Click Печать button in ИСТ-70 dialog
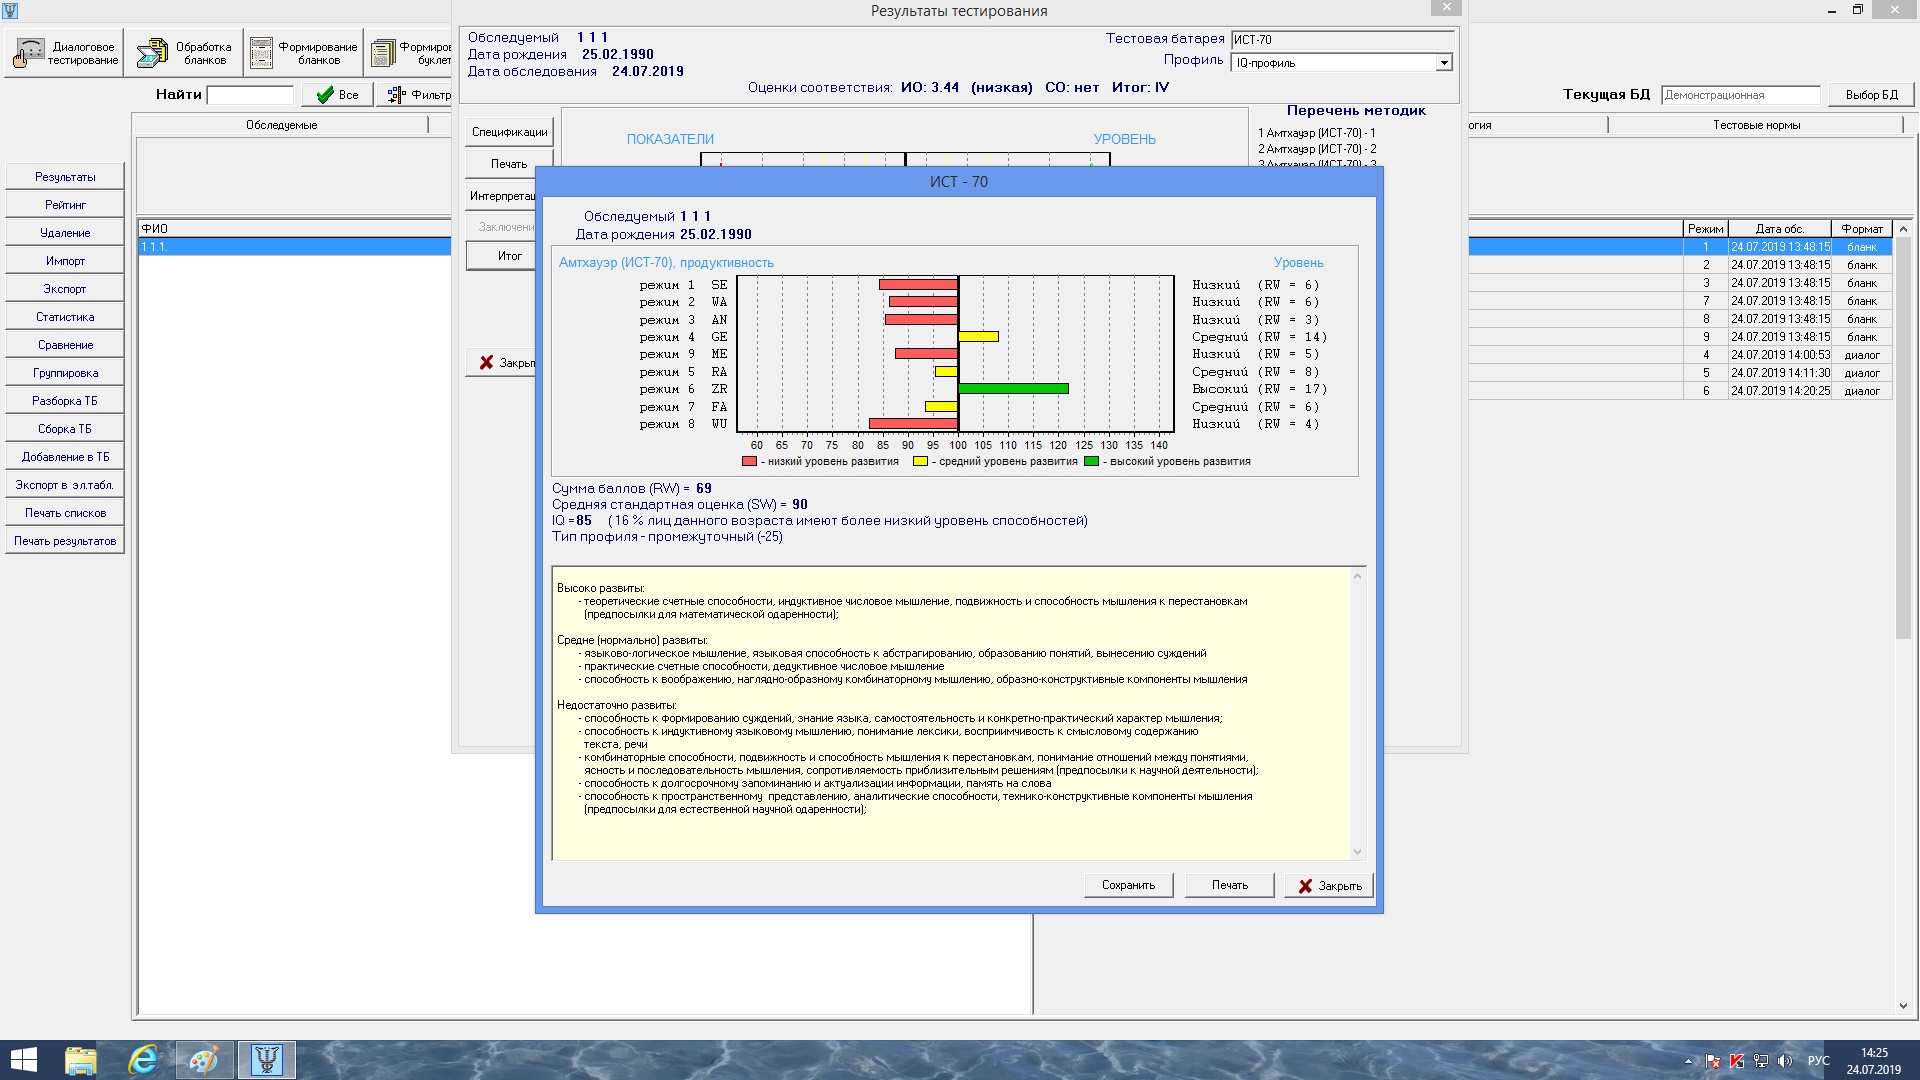Screen dimensions: 1920x1080 point(1229,885)
